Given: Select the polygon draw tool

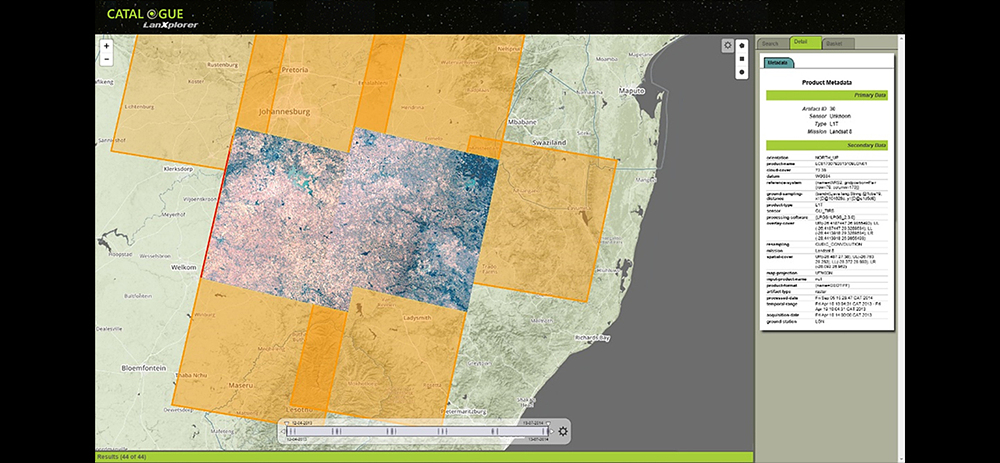Looking at the screenshot, I should tap(741, 46).
